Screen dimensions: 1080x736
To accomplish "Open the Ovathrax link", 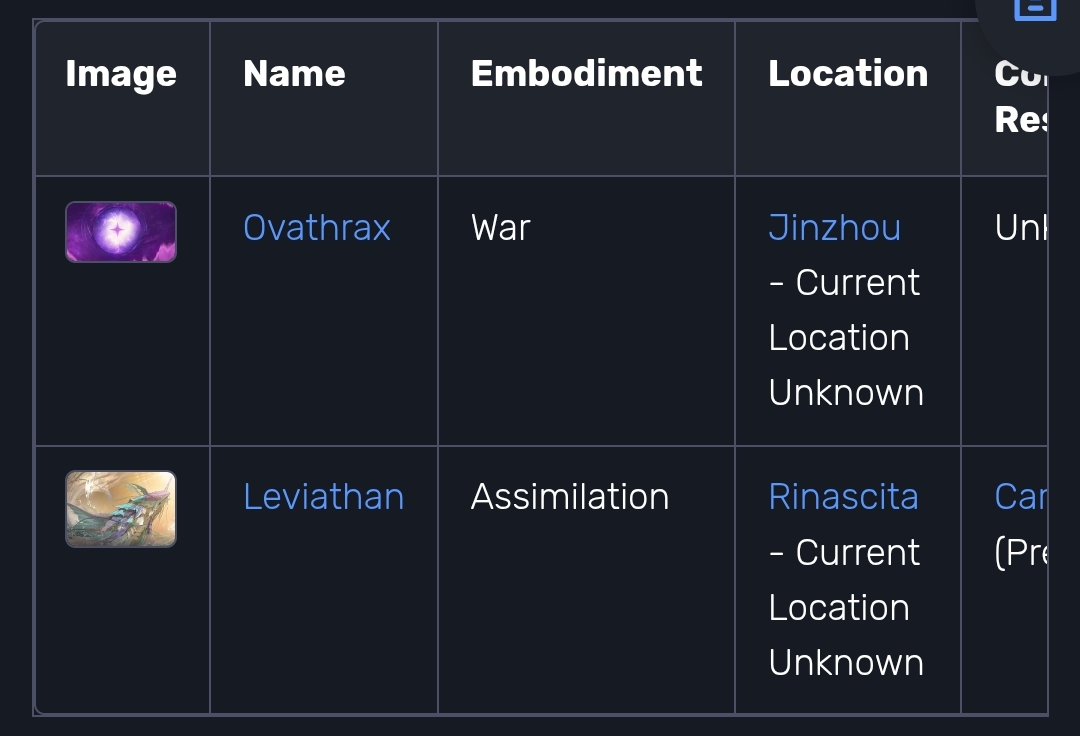I will coord(317,228).
